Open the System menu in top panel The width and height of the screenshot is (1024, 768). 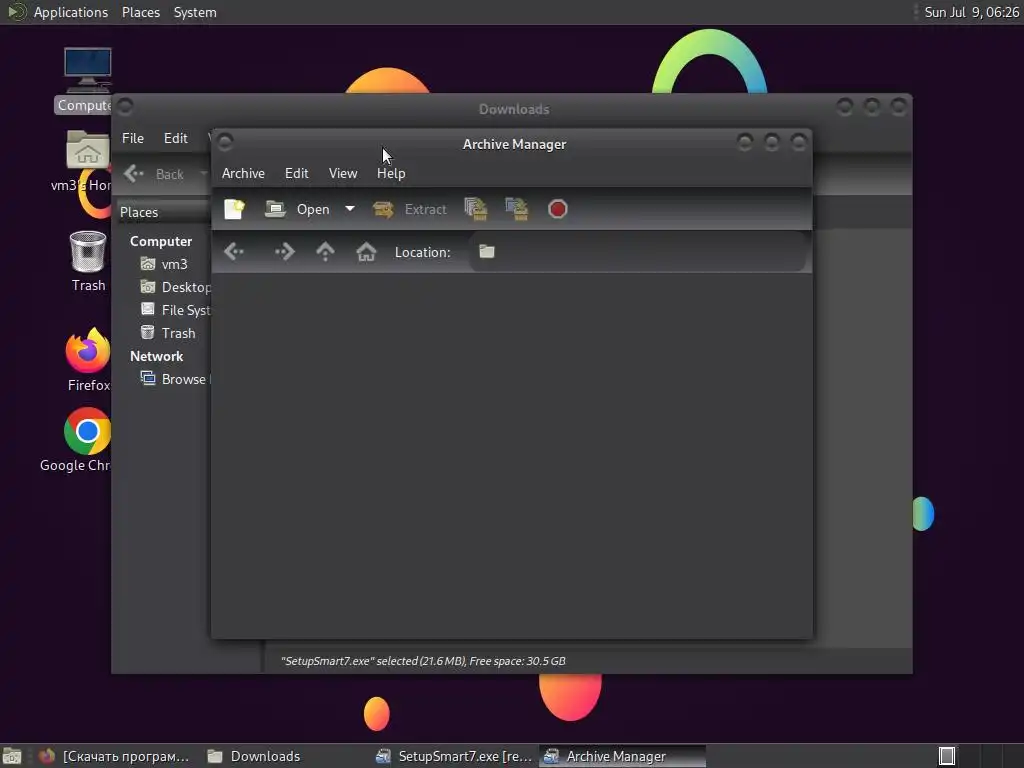(195, 12)
